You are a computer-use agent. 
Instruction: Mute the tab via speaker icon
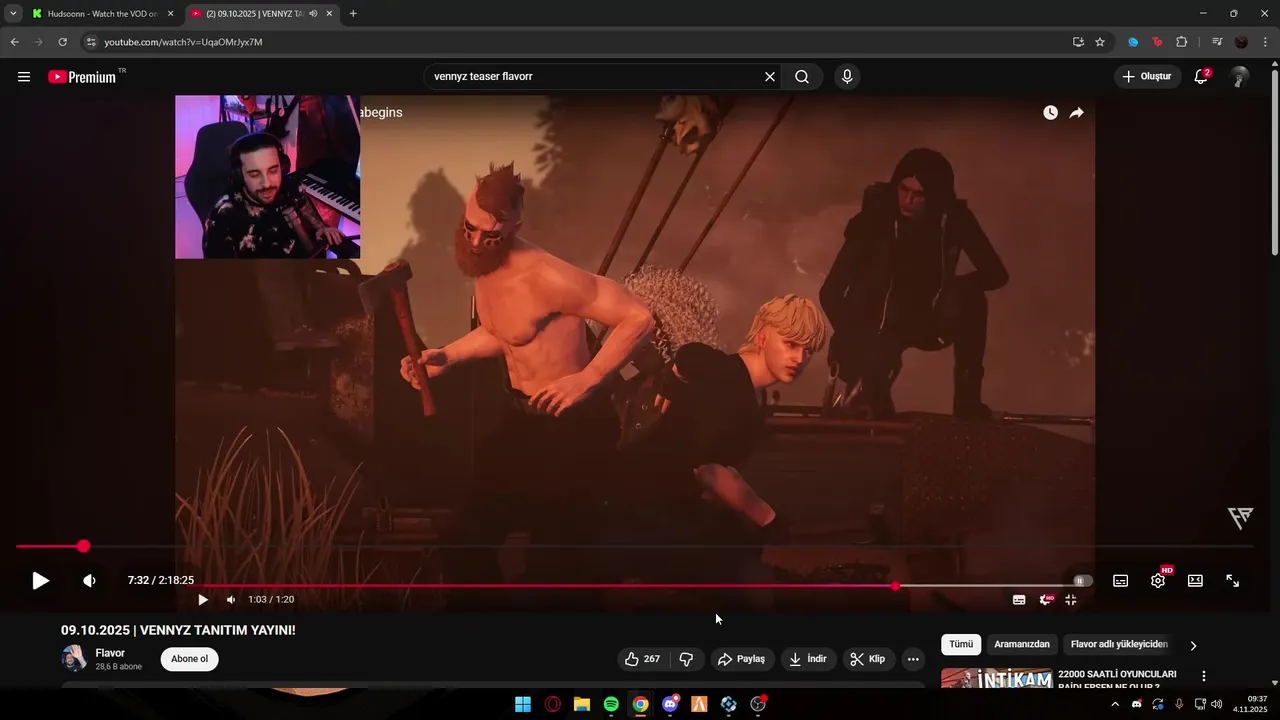coord(313,14)
